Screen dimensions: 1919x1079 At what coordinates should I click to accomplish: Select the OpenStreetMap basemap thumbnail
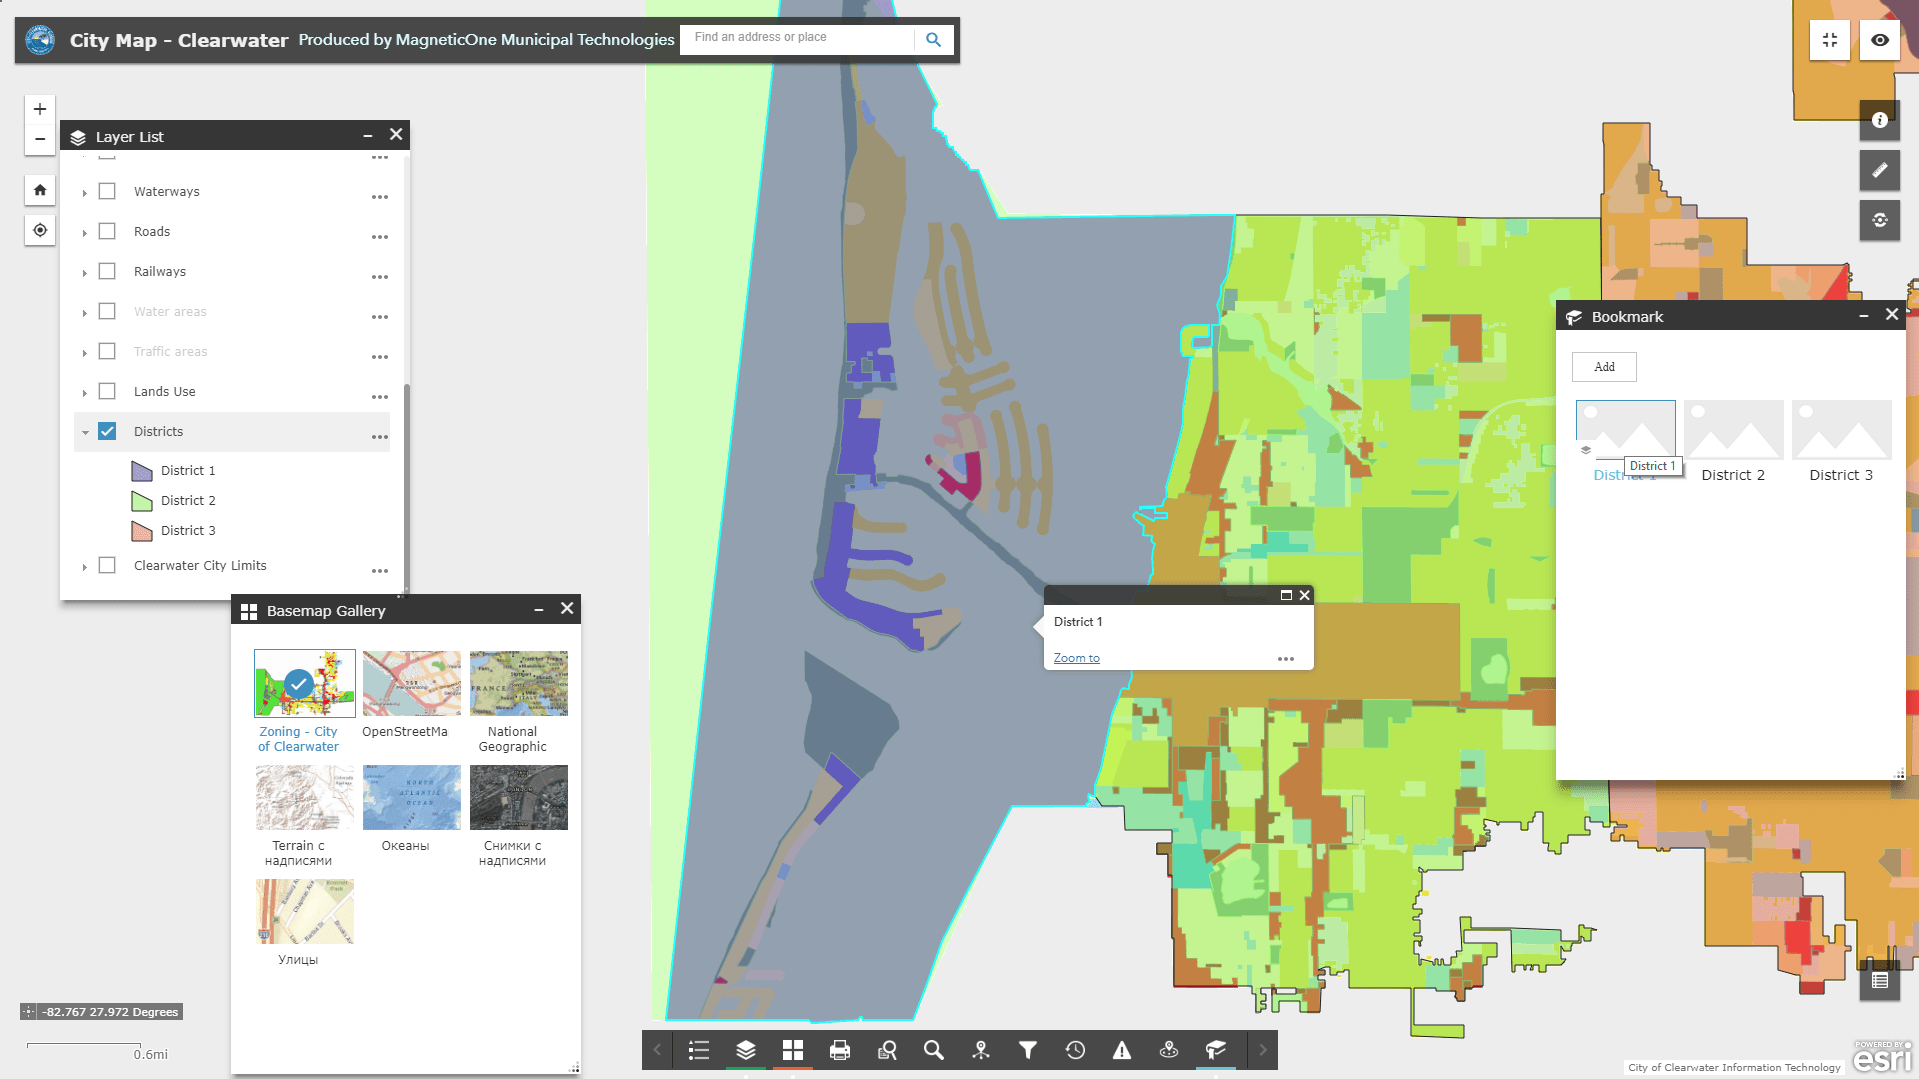point(411,683)
